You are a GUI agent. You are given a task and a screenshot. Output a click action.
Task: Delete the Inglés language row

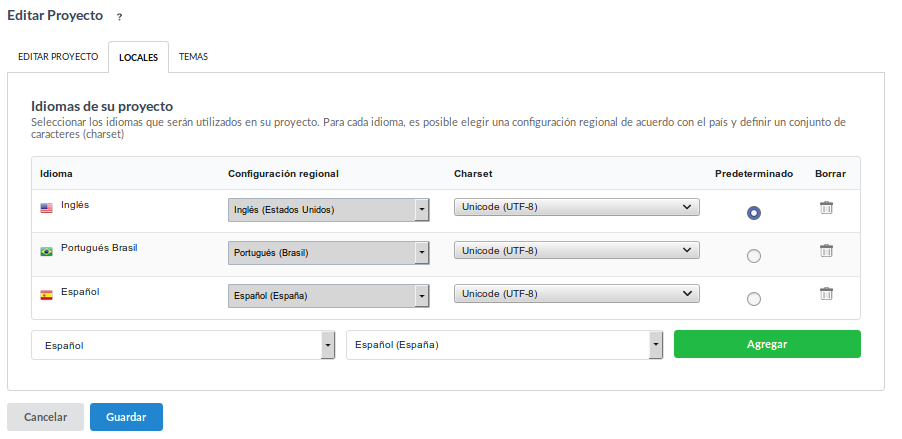click(826, 208)
